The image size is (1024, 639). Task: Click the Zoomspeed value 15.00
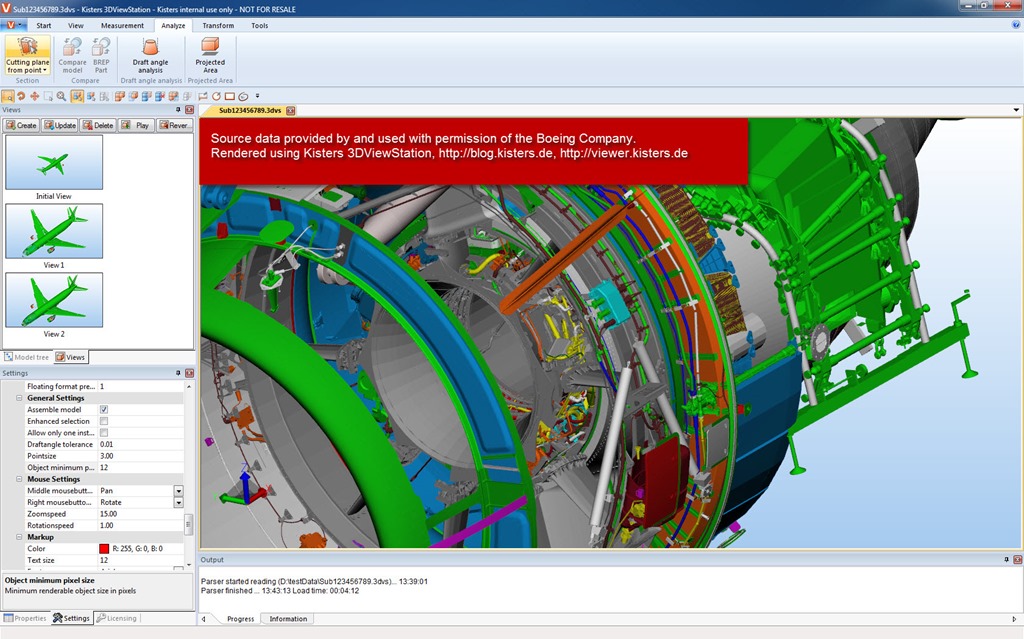click(x=108, y=514)
